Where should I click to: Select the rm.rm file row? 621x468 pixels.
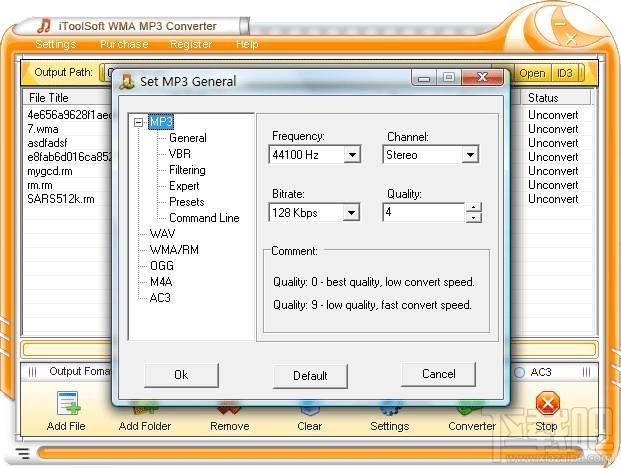(x=40, y=185)
